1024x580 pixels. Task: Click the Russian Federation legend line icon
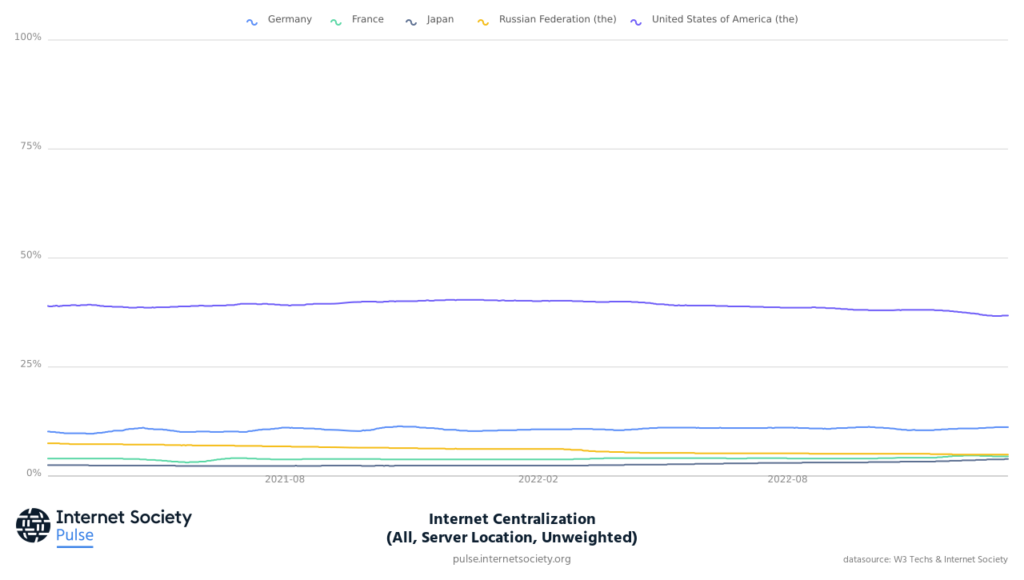484,21
